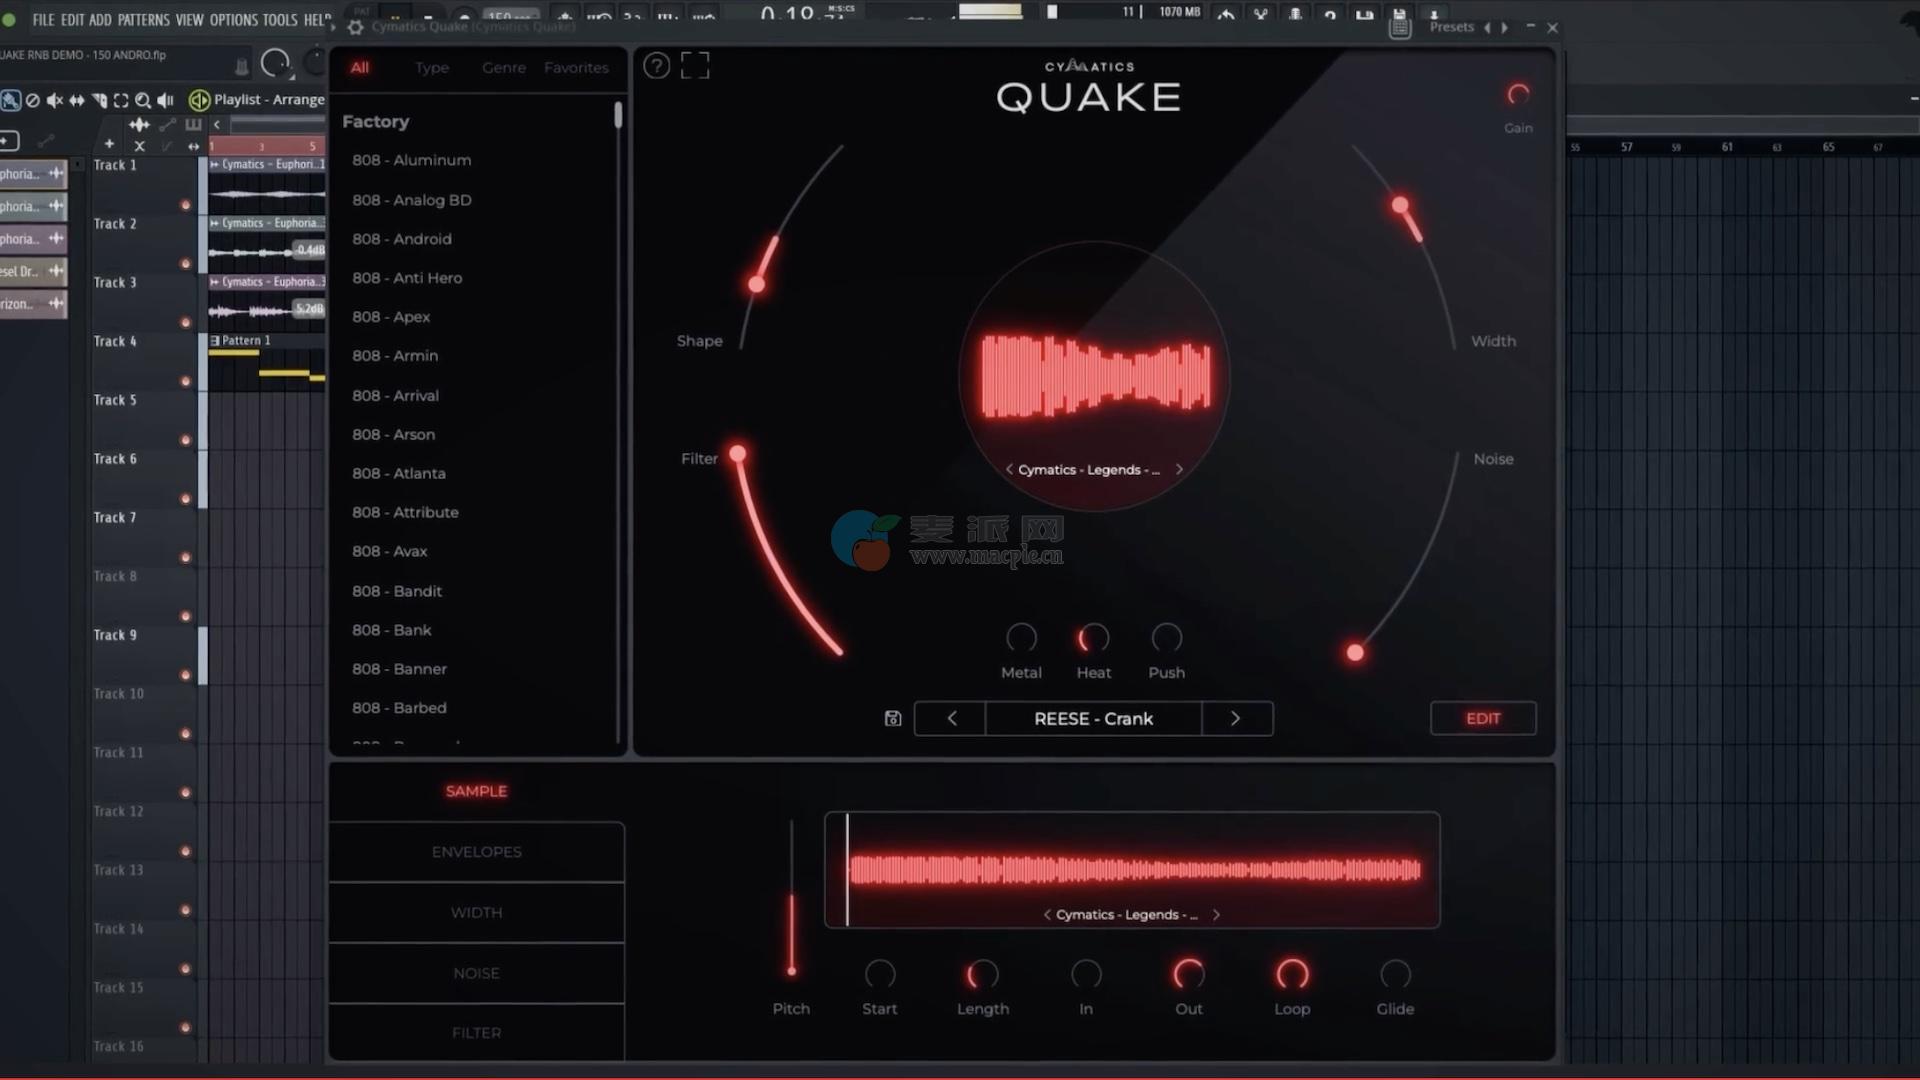Adjust the Gain knob
This screenshot has height=1080, width=1920.
pos(1518,95)
